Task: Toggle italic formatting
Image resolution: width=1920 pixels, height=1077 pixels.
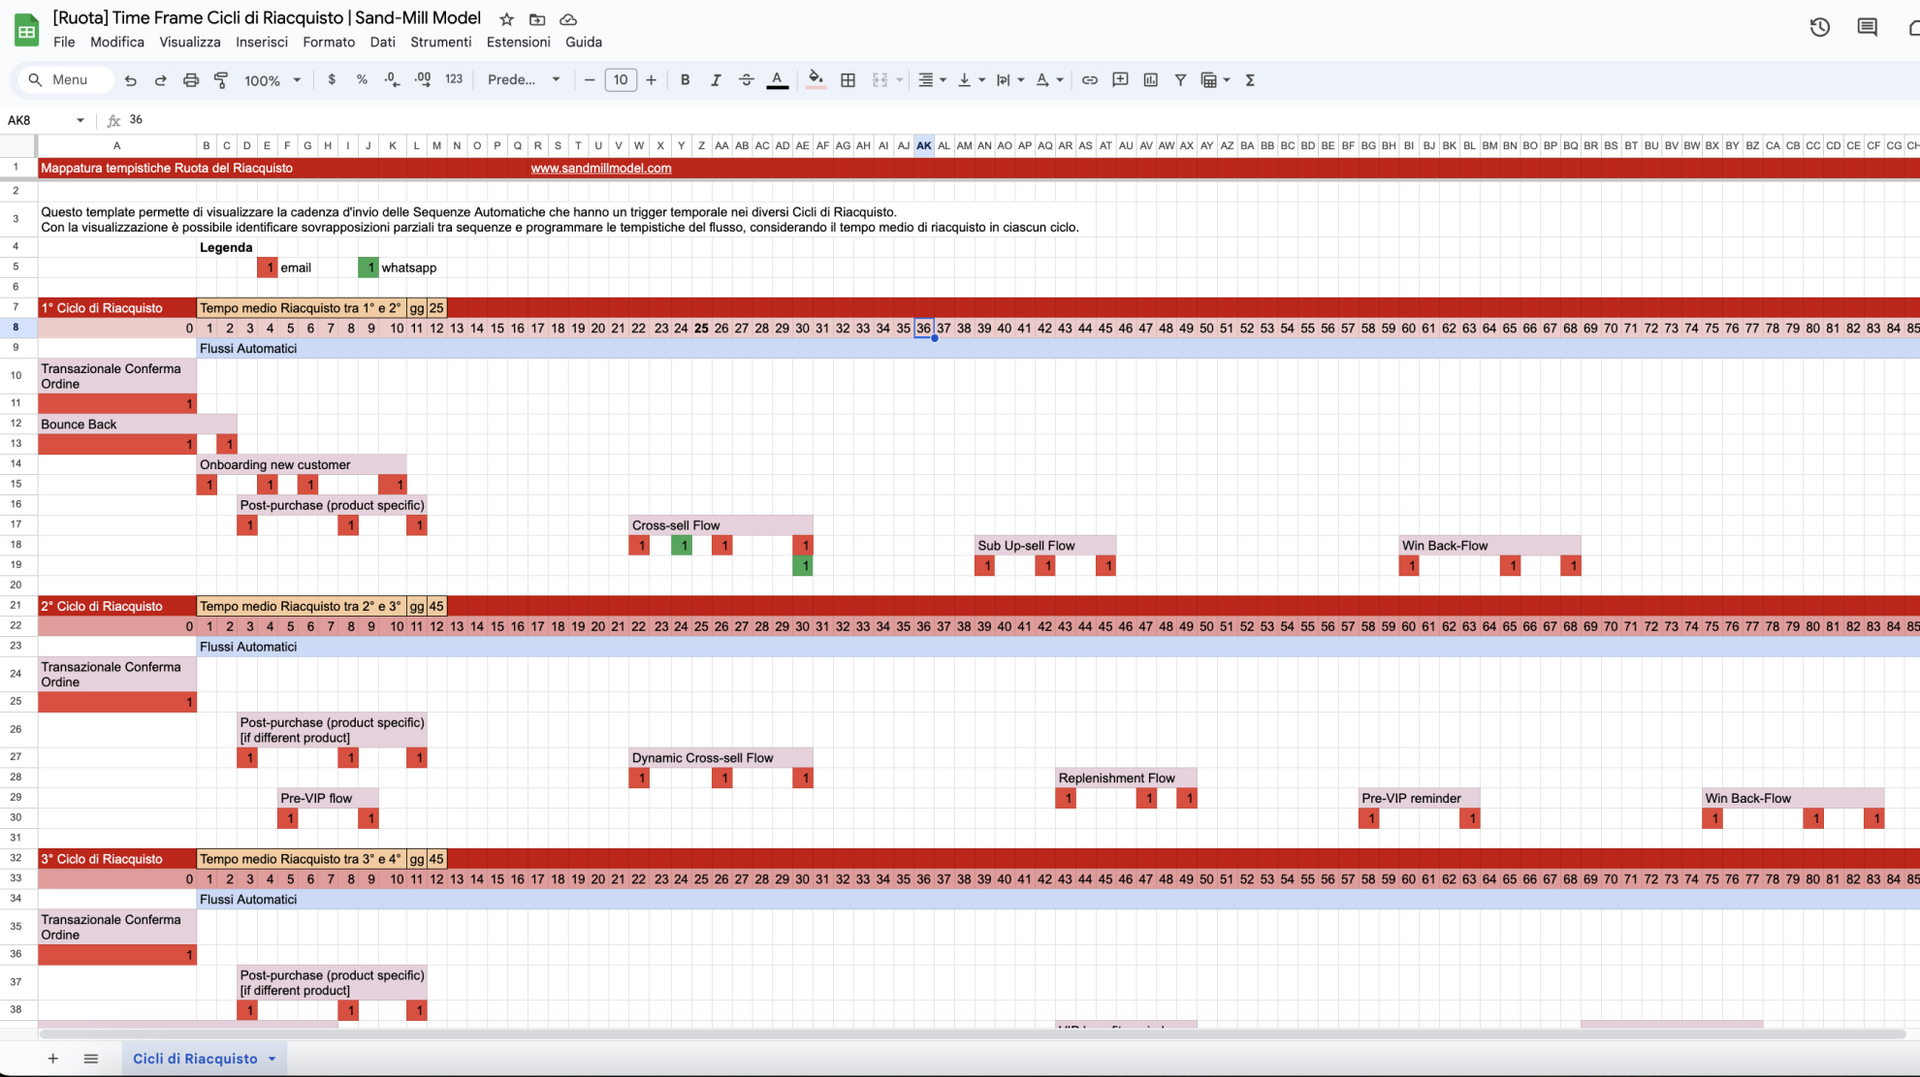Action: (715, 80)
